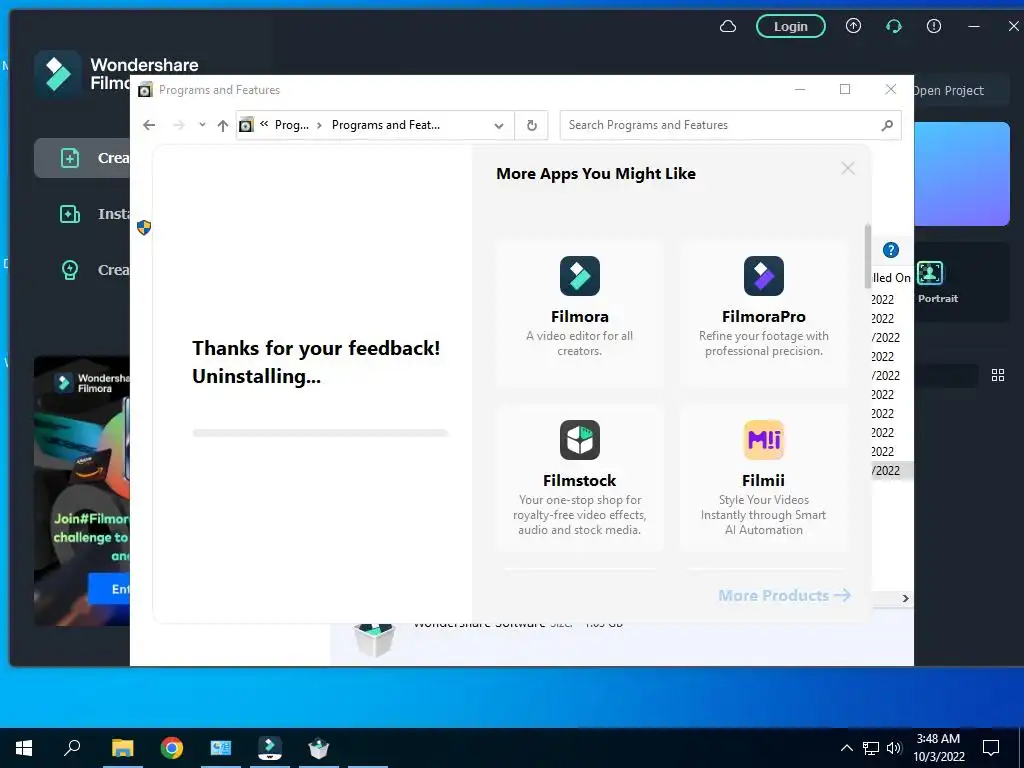The image size is (1024, 768).
Task: Follow the More Products link
Action: point(784,595)
